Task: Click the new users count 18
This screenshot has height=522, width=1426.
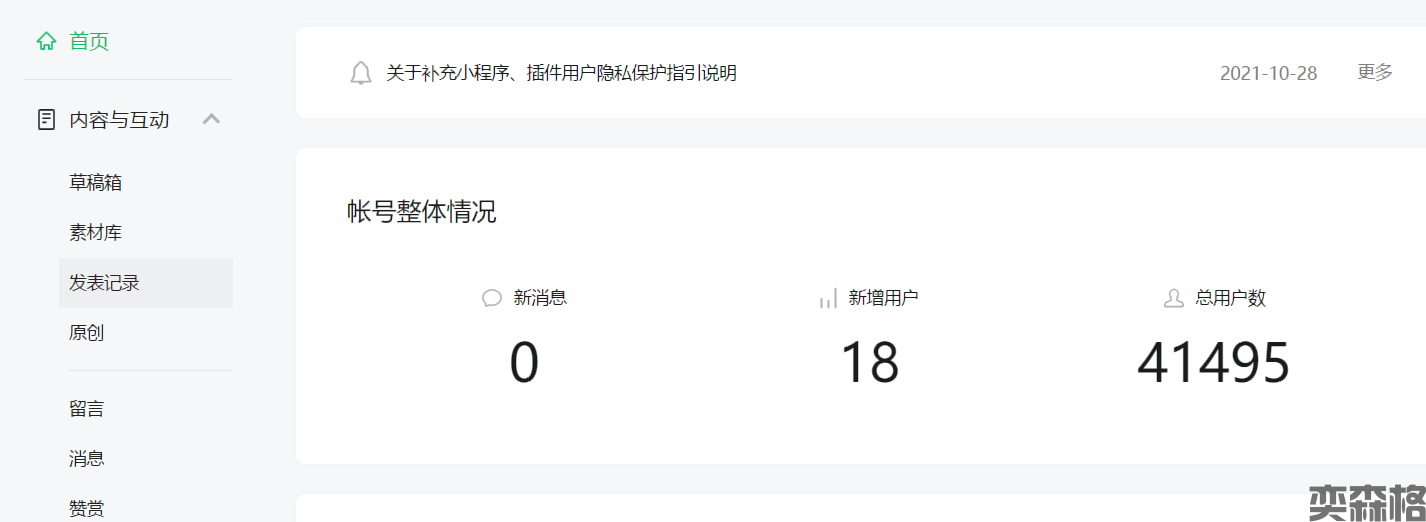Action: coord(869,363)
